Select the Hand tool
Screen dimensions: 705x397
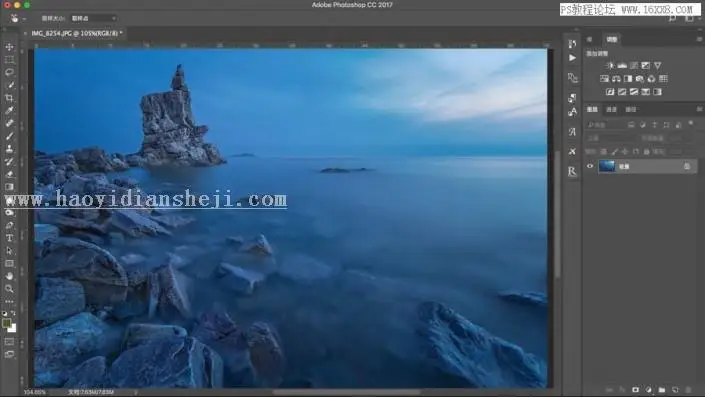pos(9,276)
